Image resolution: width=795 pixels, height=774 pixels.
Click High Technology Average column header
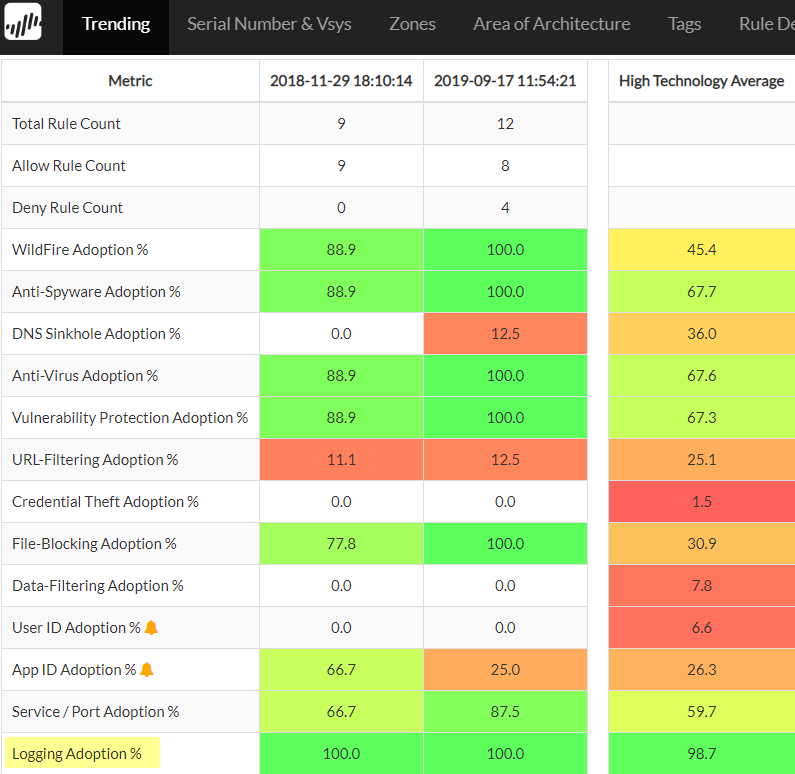[x=701, y=81]
